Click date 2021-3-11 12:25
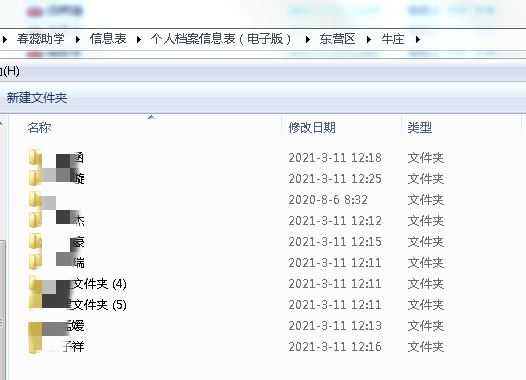 [x=335, y=178]
